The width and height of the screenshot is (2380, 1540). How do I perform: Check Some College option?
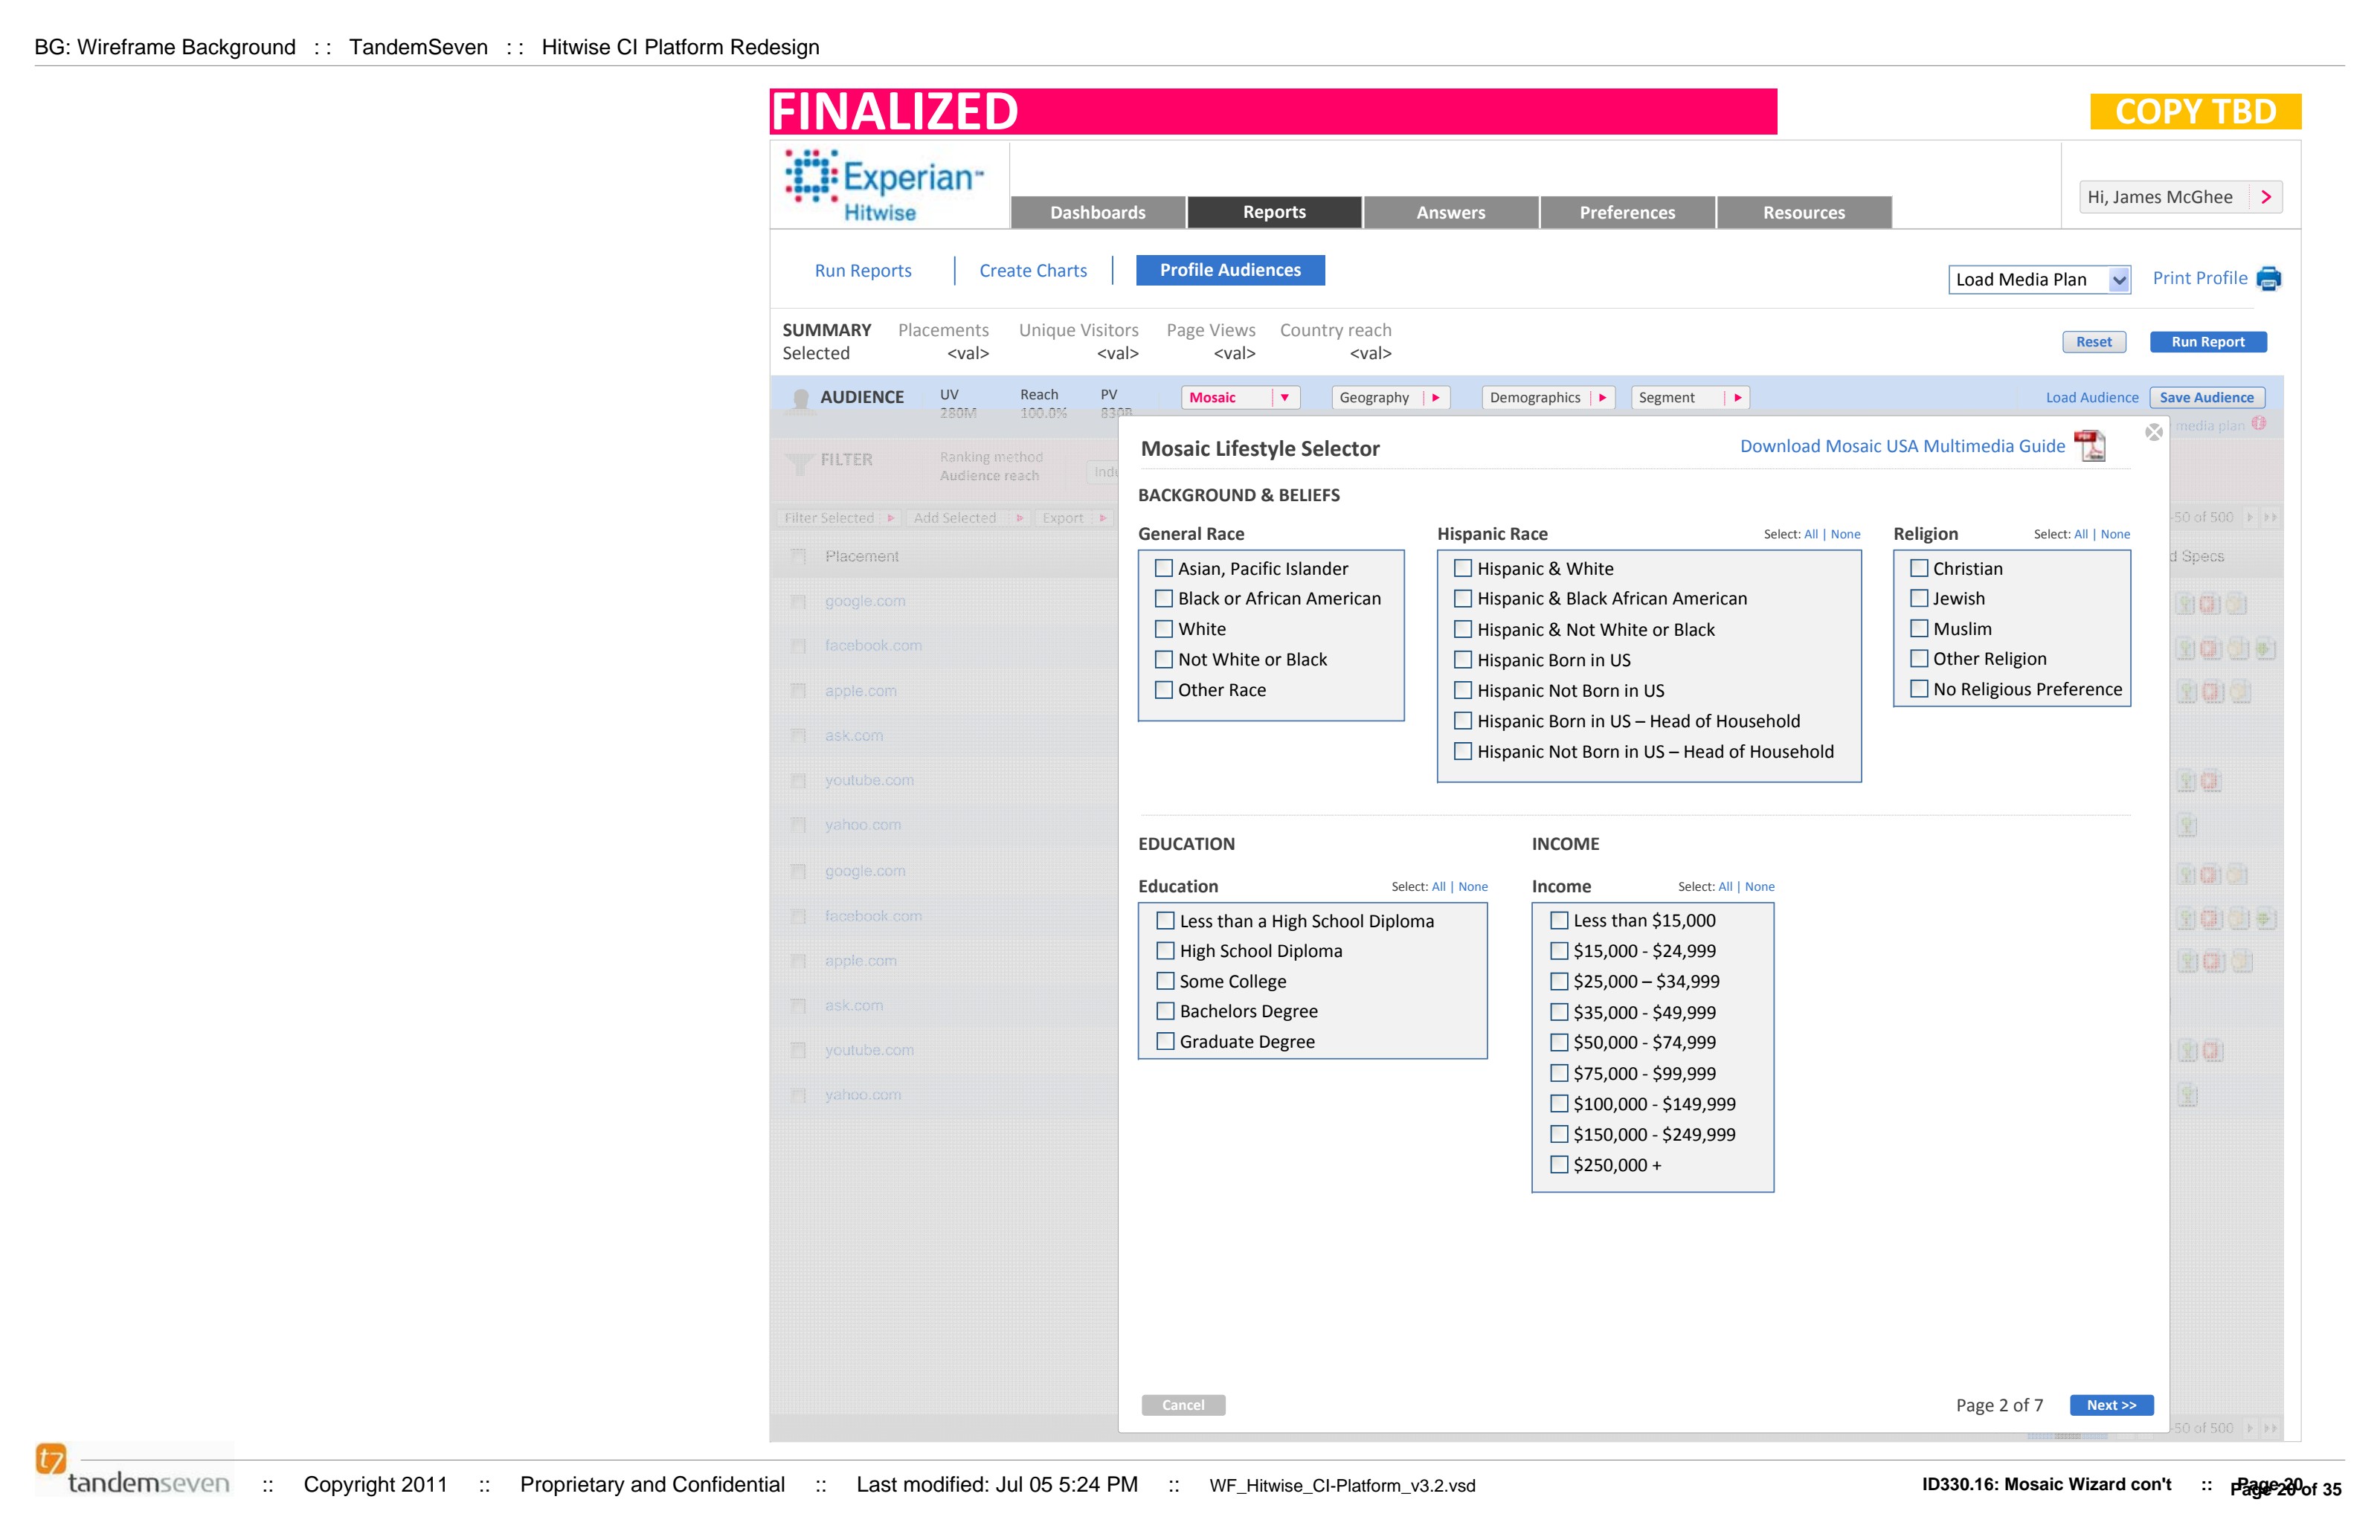pyautogui.click(x=1165, y=981)
